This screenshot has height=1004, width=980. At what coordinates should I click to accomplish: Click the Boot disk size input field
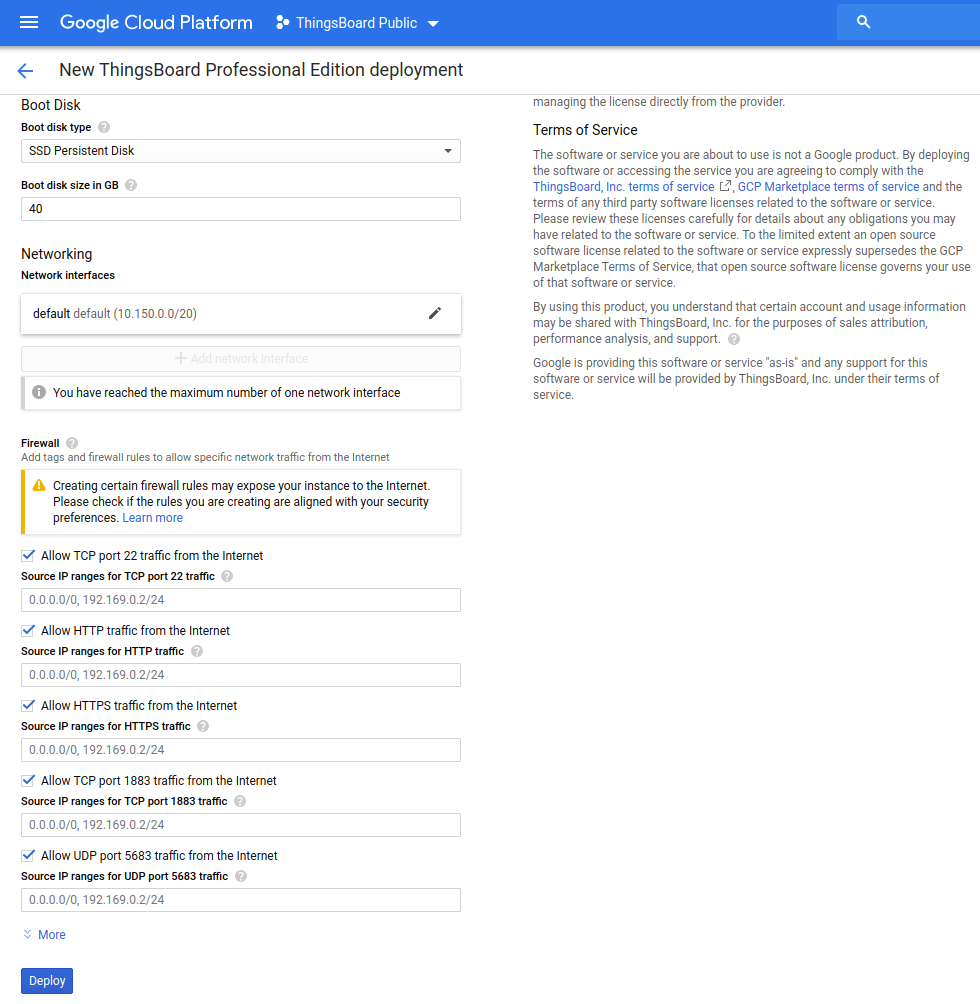[x=241, y=209]
